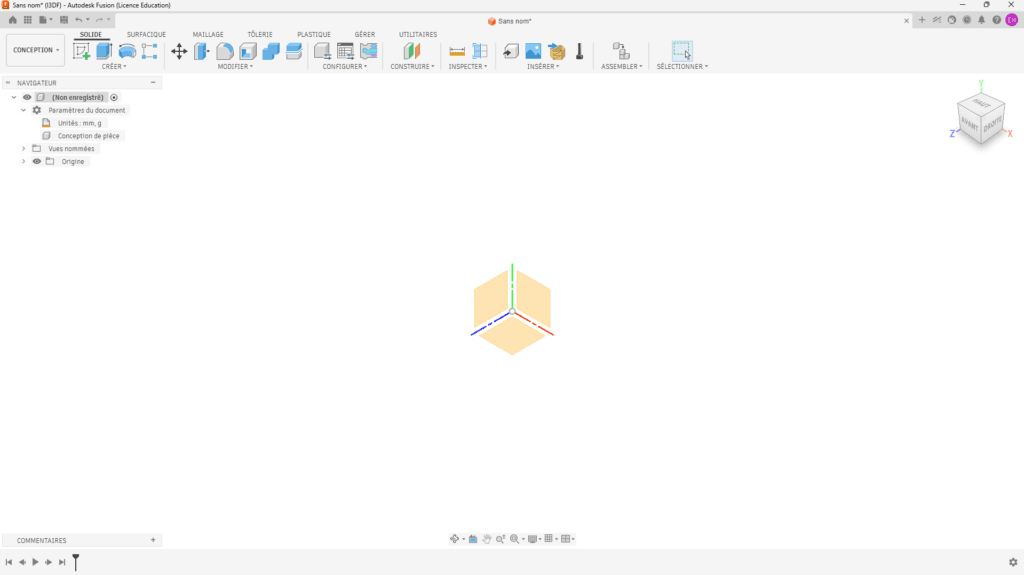Click the Derive/pattern icon in Créer

(x=150, y=51)
